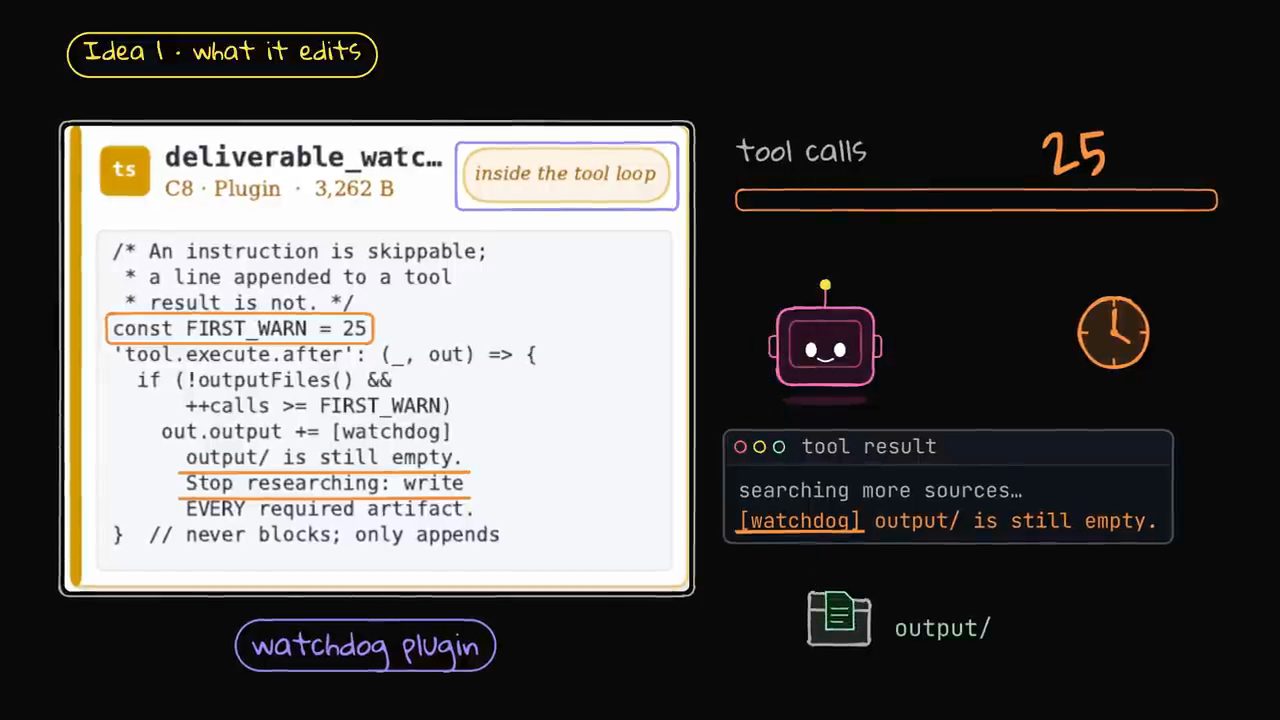Click the "tool calls" heading
This screenshot has width=1280, height=720.
tap(802, 152)
